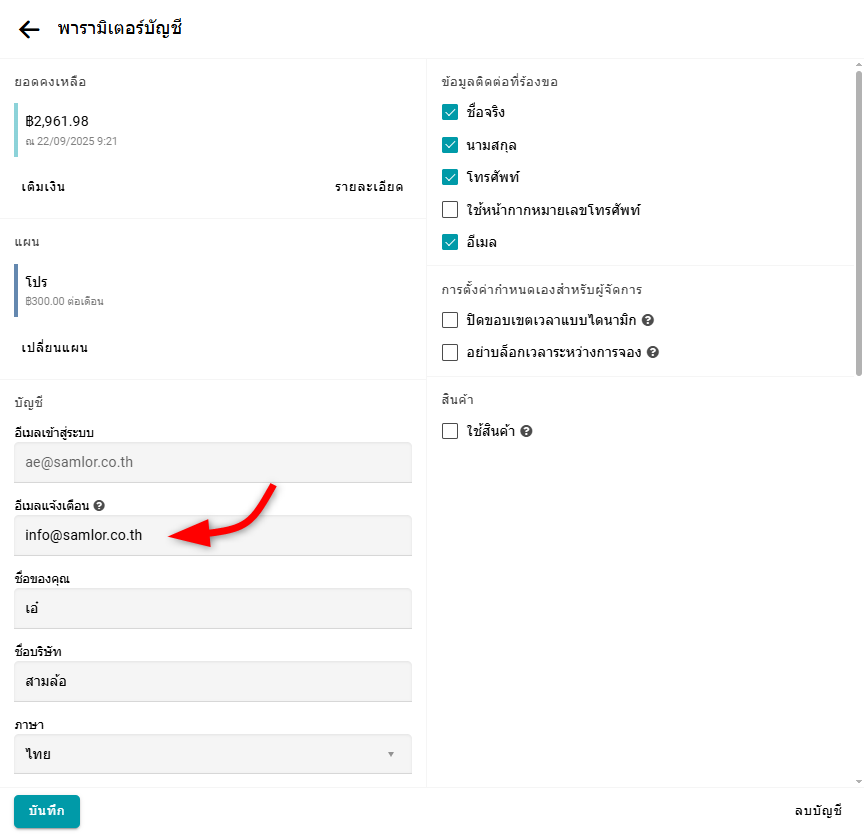This screenshot has height=835, width=864.
Task: Uncheck the อีเมล contact checkbox
Action: 450,242
